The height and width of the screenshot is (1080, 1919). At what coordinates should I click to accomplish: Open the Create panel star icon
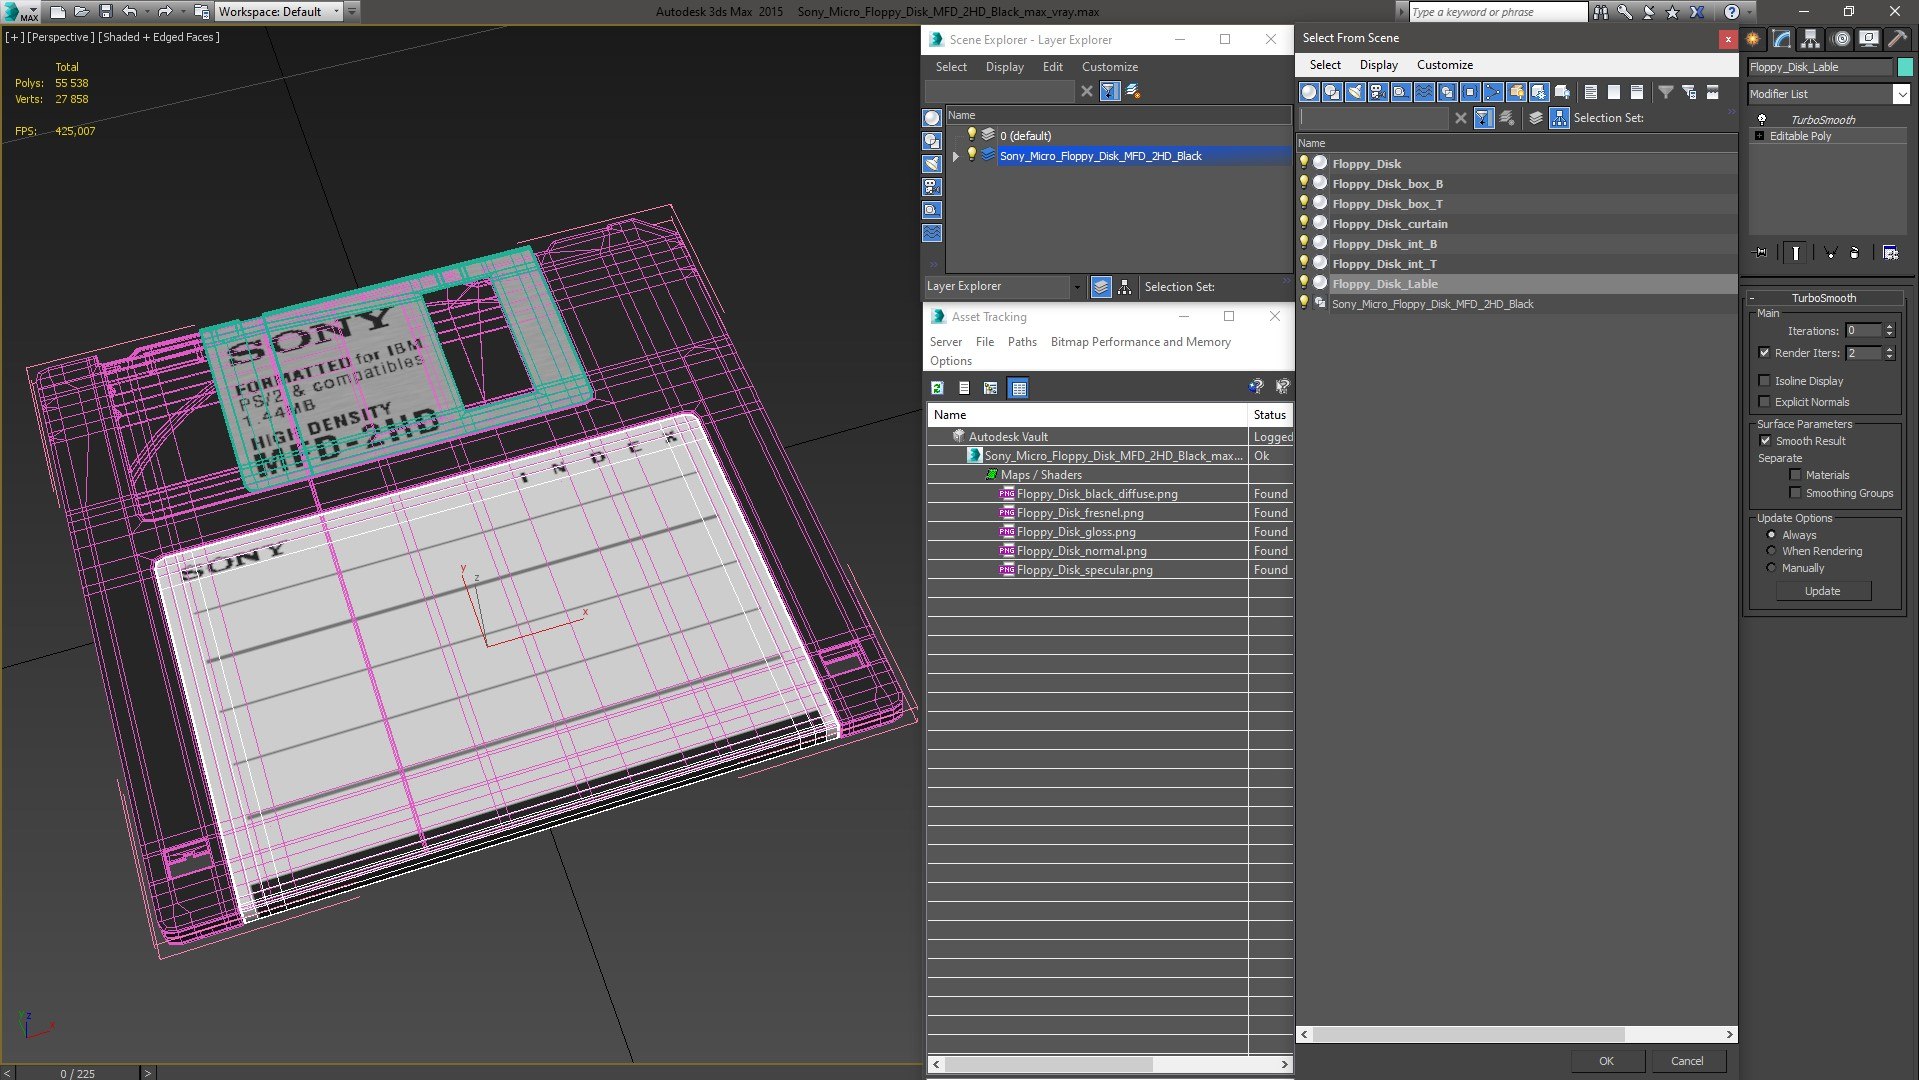pos(1753,39)
